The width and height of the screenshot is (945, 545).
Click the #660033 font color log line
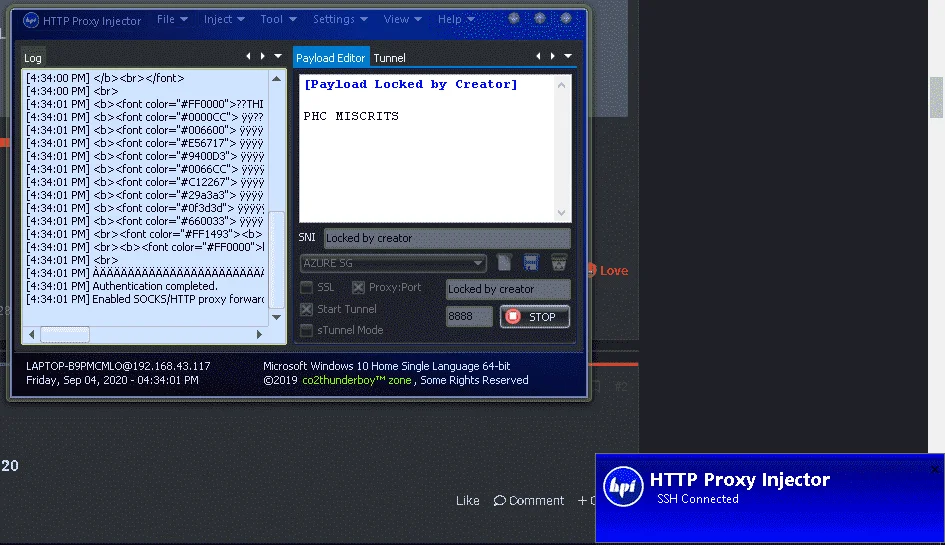pos(145,221)
